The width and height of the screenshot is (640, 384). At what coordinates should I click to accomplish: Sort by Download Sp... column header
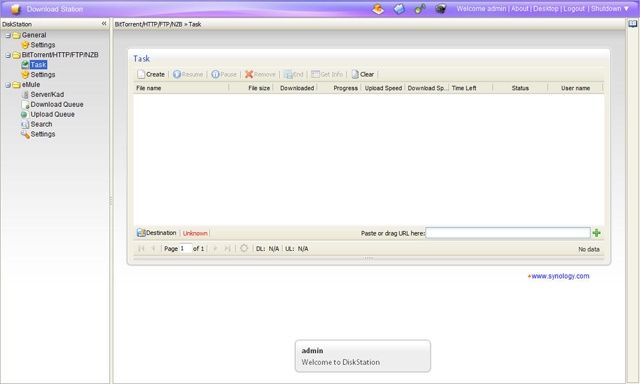click(427, 88)
